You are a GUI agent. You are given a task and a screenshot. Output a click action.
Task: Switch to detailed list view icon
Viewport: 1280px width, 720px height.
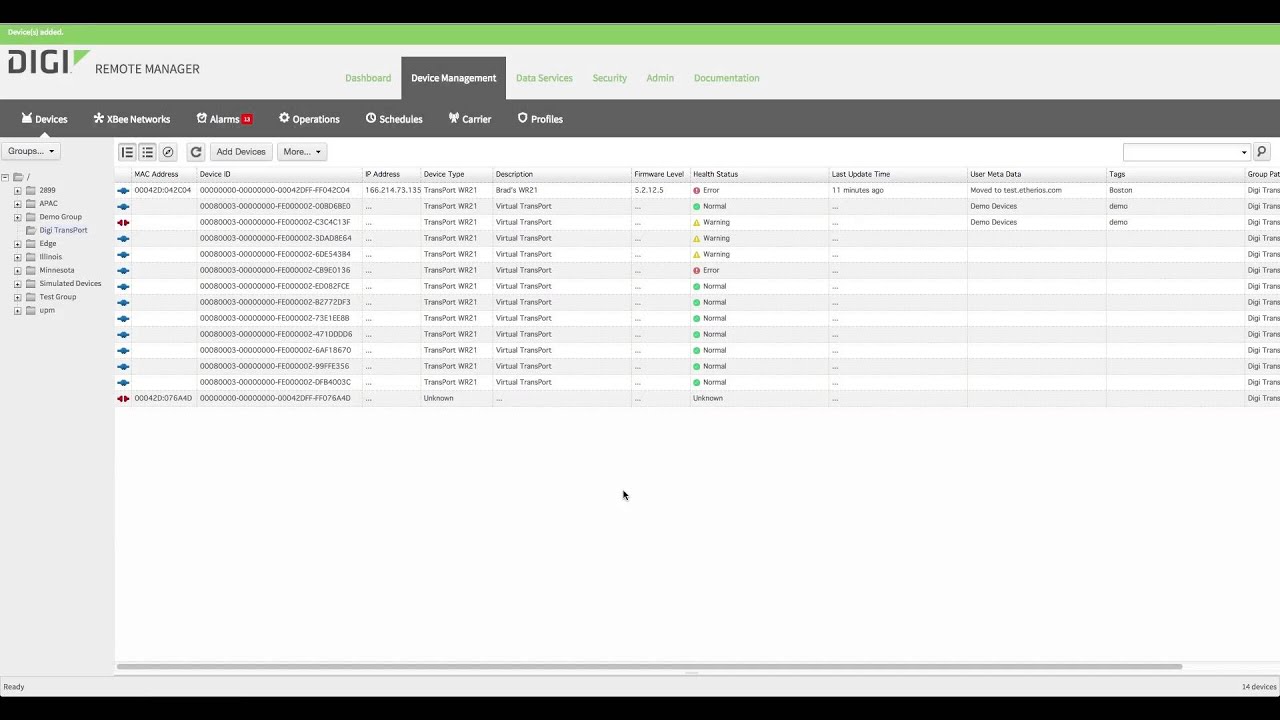127,152
